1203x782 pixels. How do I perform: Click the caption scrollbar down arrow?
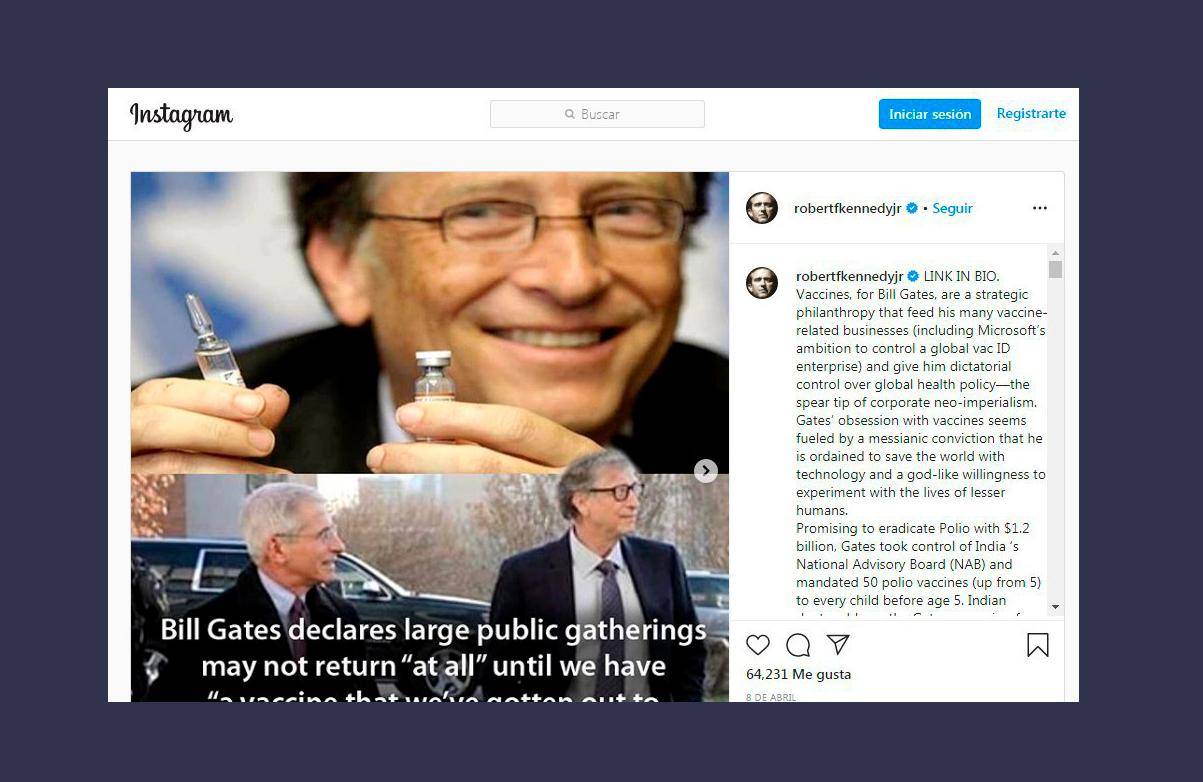pyautogui.click(x=1056, y=607)
